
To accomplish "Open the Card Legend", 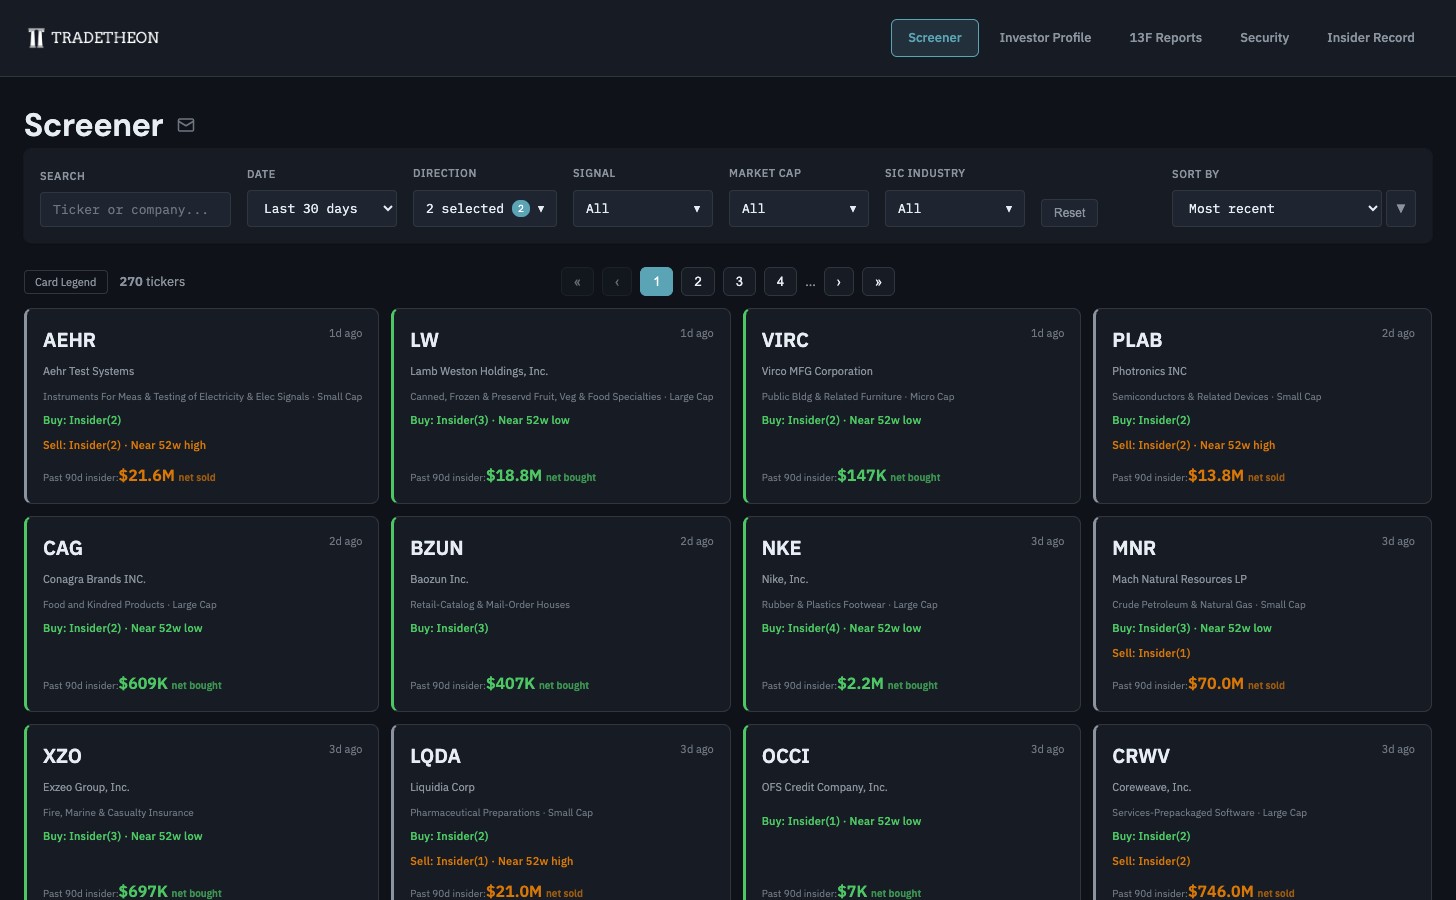I will click(65, 281).
